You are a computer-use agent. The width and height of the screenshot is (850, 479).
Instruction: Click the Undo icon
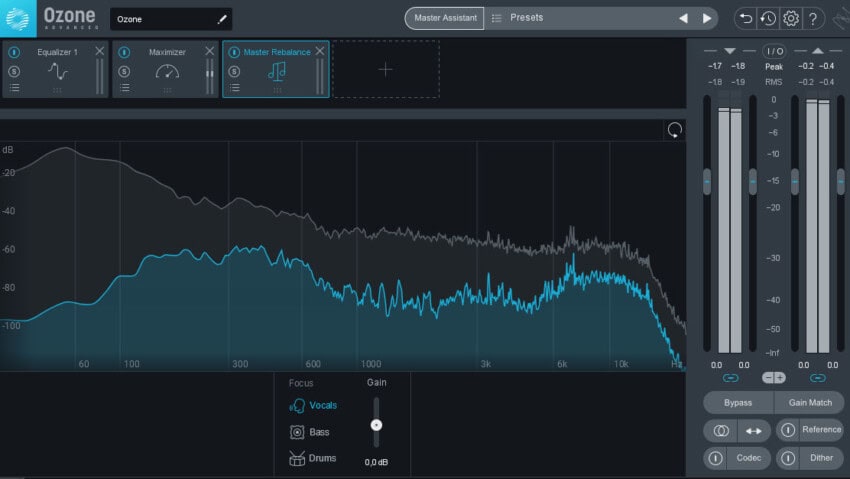pos(746,18)
